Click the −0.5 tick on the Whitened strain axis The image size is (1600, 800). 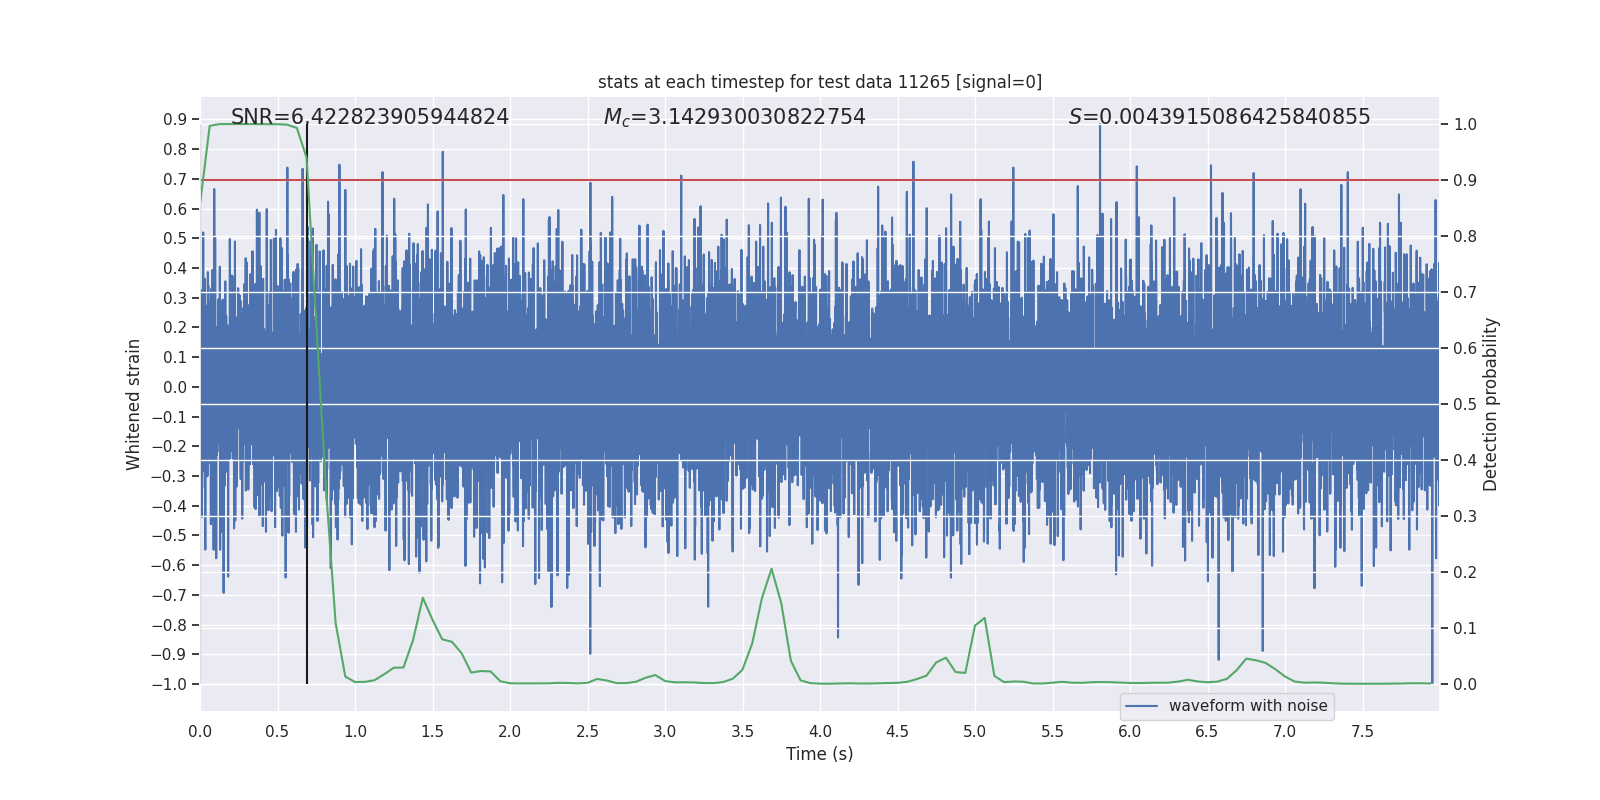coord(169,536)
